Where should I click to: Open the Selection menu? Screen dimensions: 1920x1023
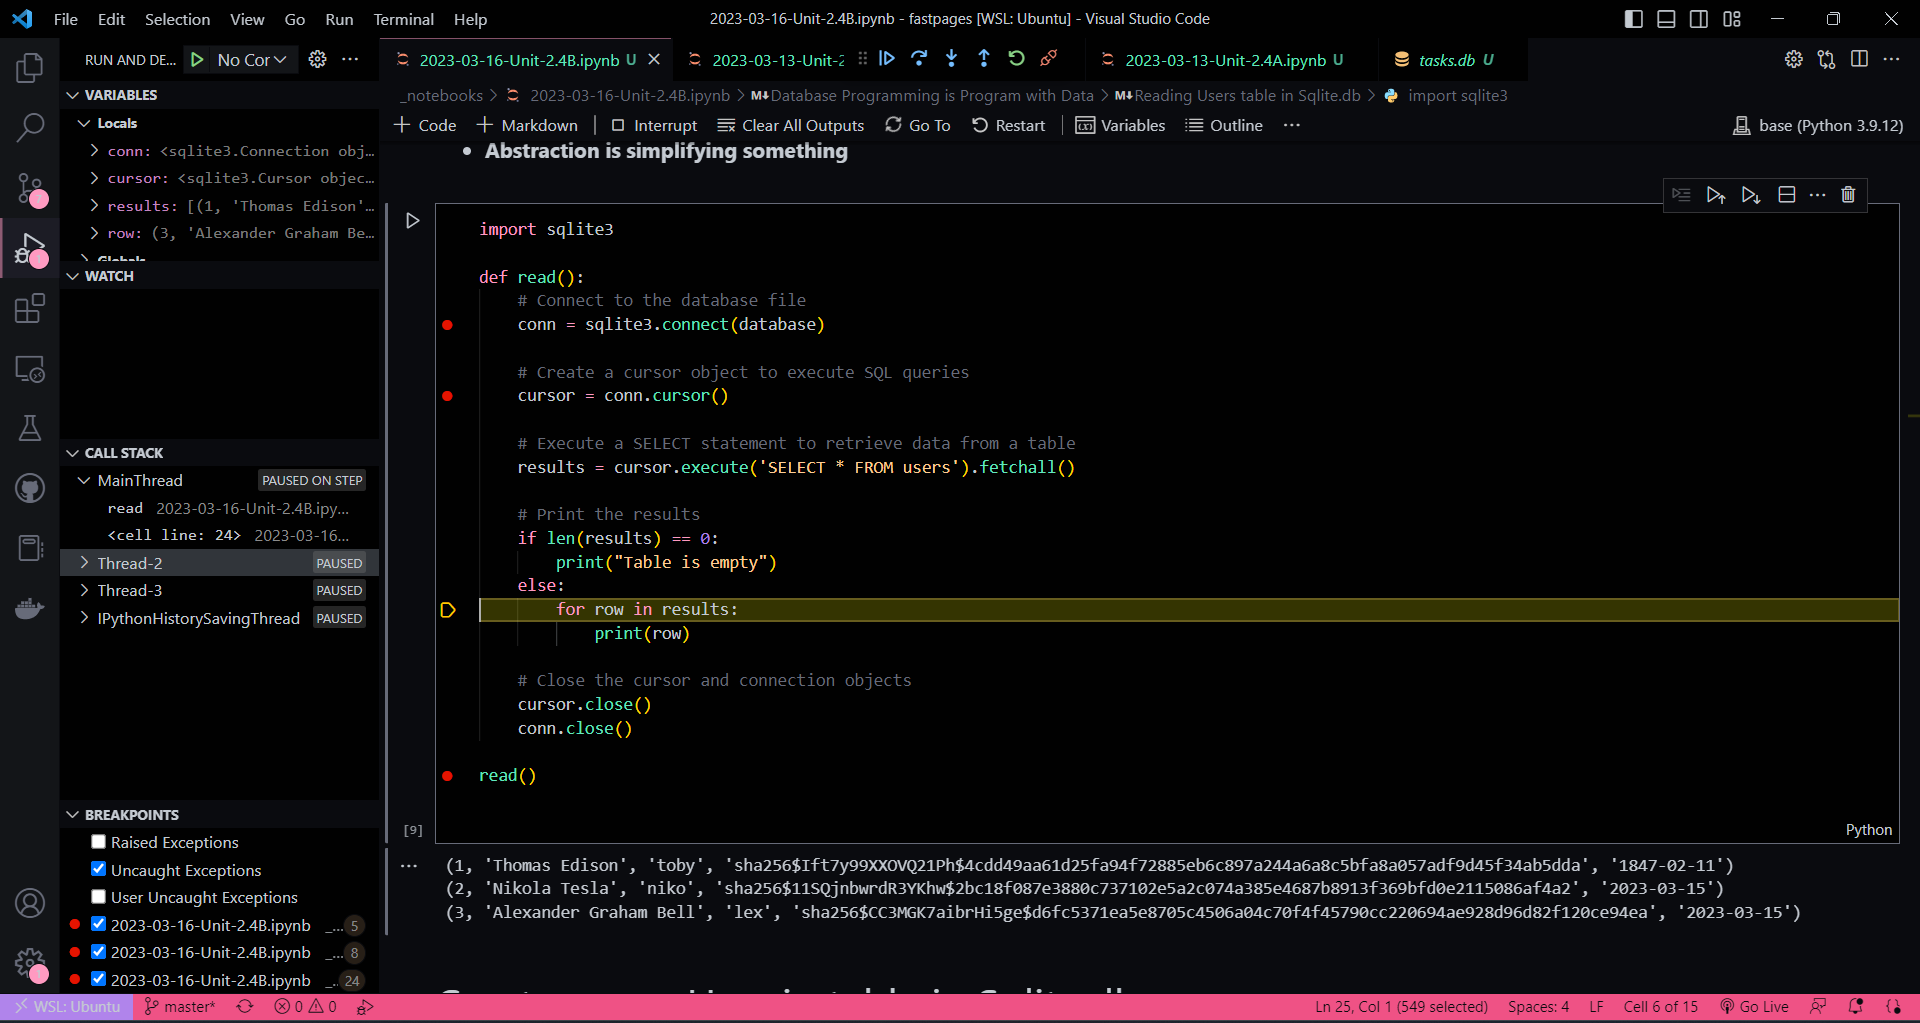(177, 19)
